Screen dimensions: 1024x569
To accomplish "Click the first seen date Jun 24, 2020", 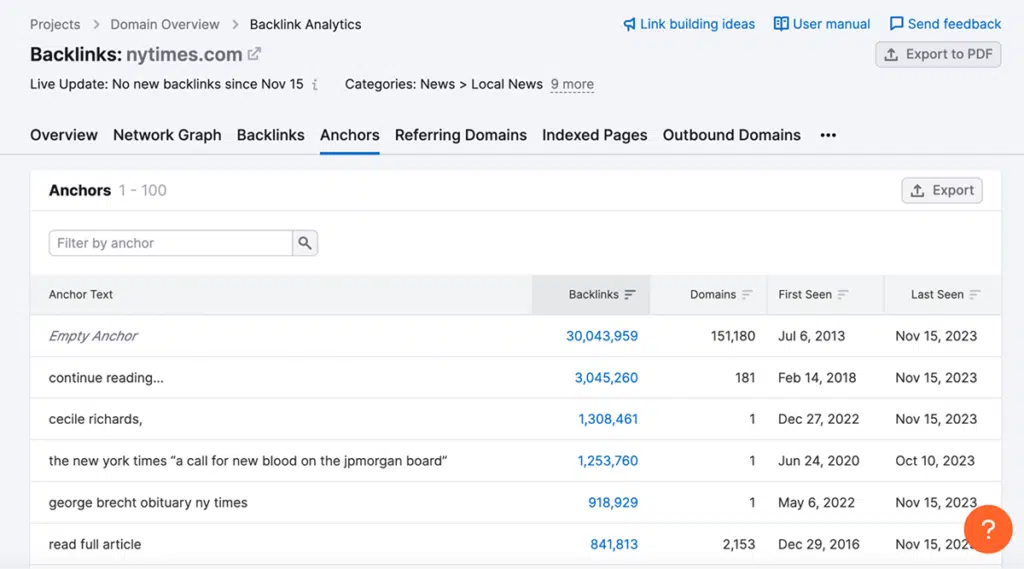I will [x=818, y=461].
